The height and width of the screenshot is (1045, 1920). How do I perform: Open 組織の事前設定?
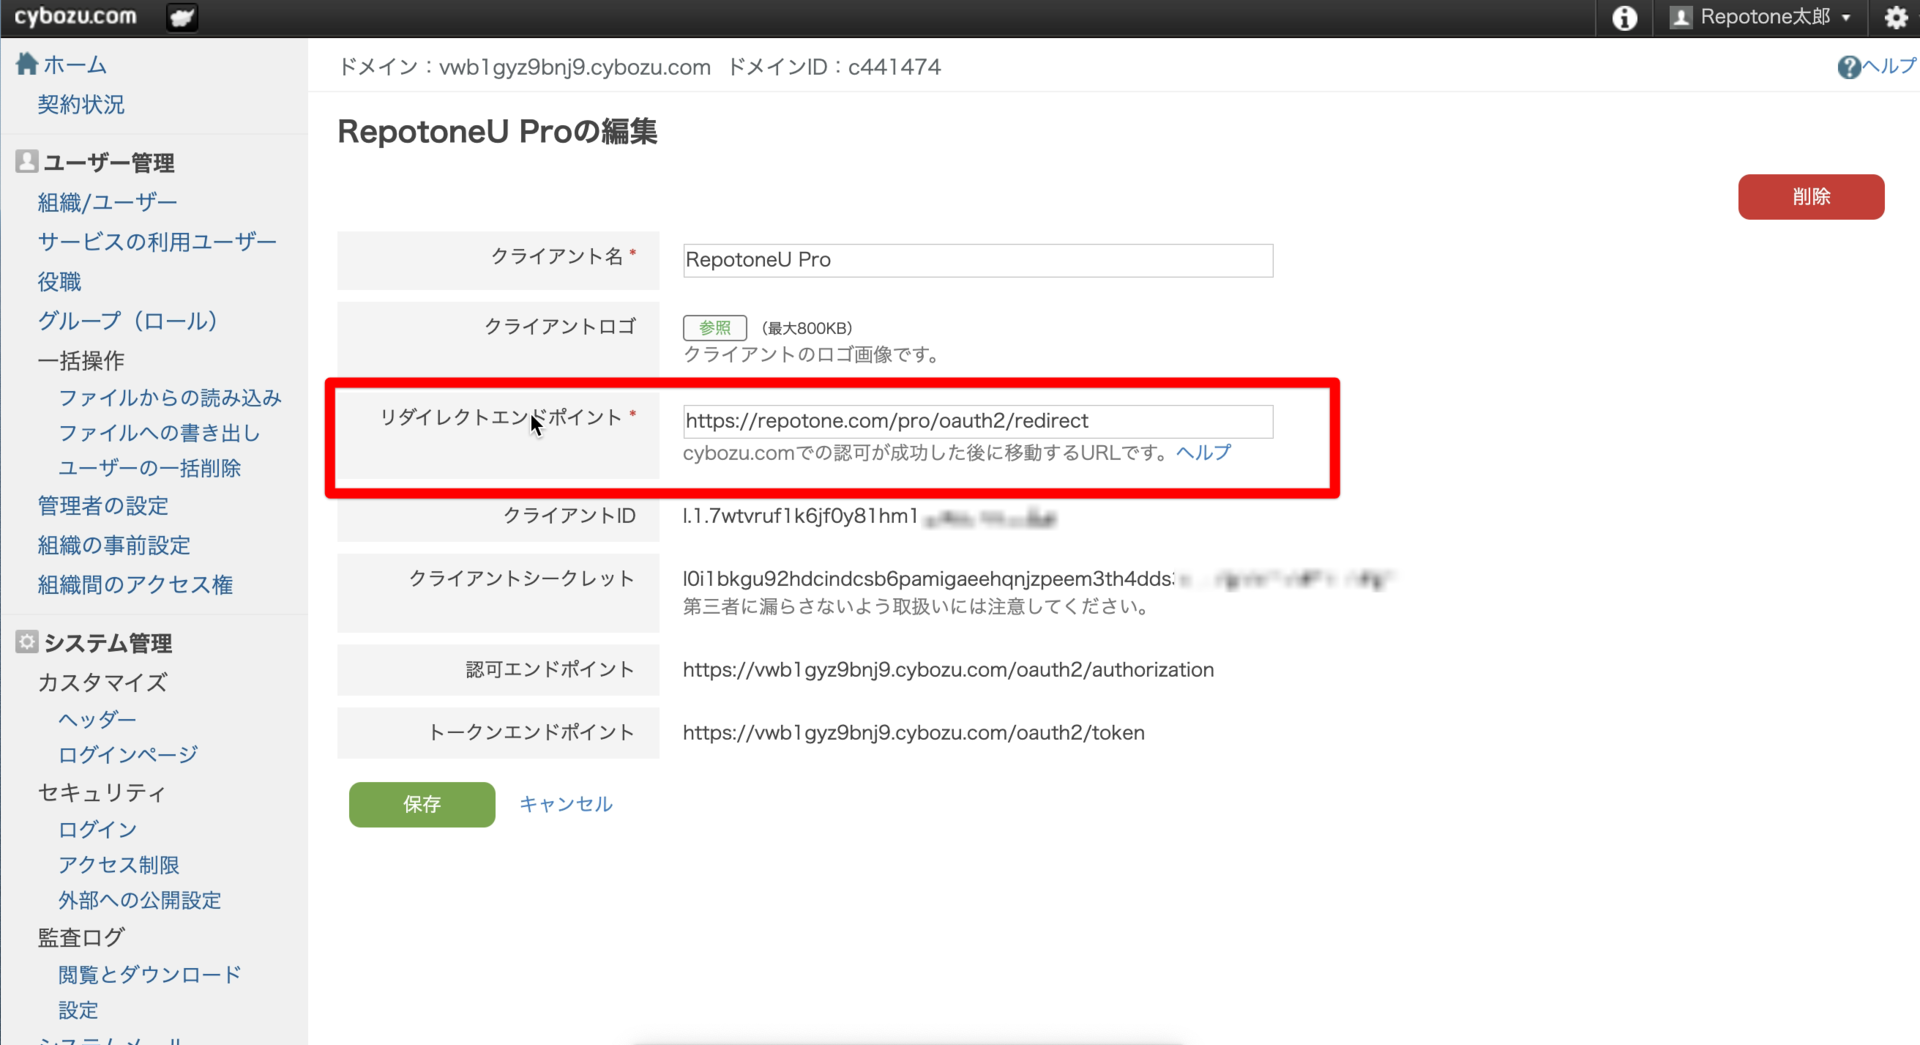(x=114, y=545)
